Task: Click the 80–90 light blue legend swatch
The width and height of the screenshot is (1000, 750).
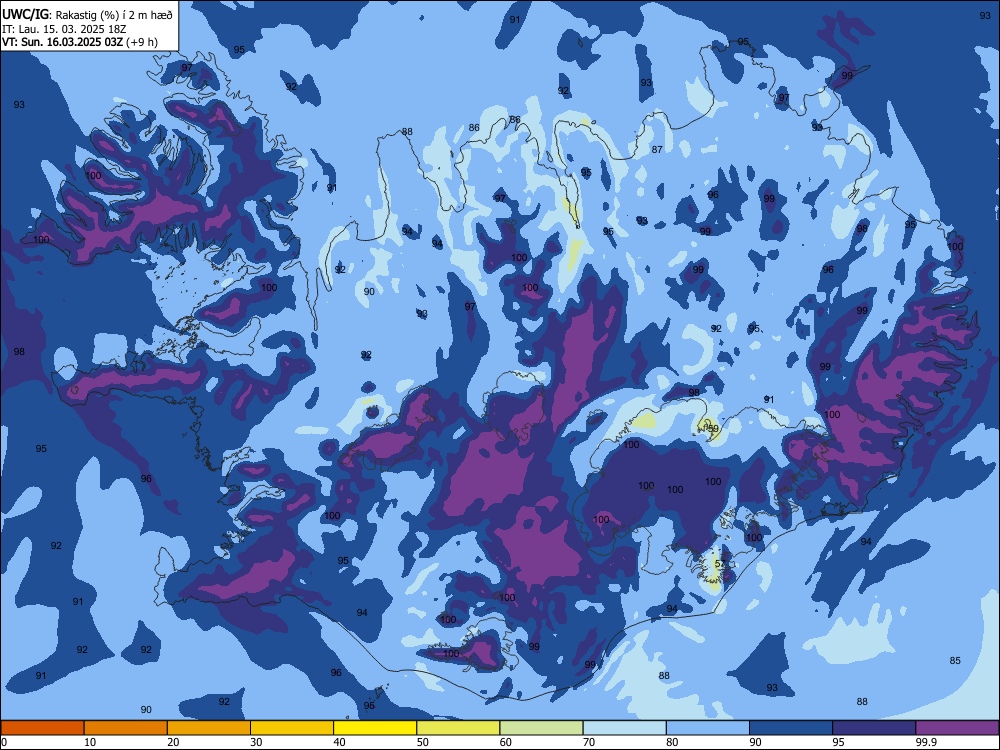Action: (x=708, y=728)
